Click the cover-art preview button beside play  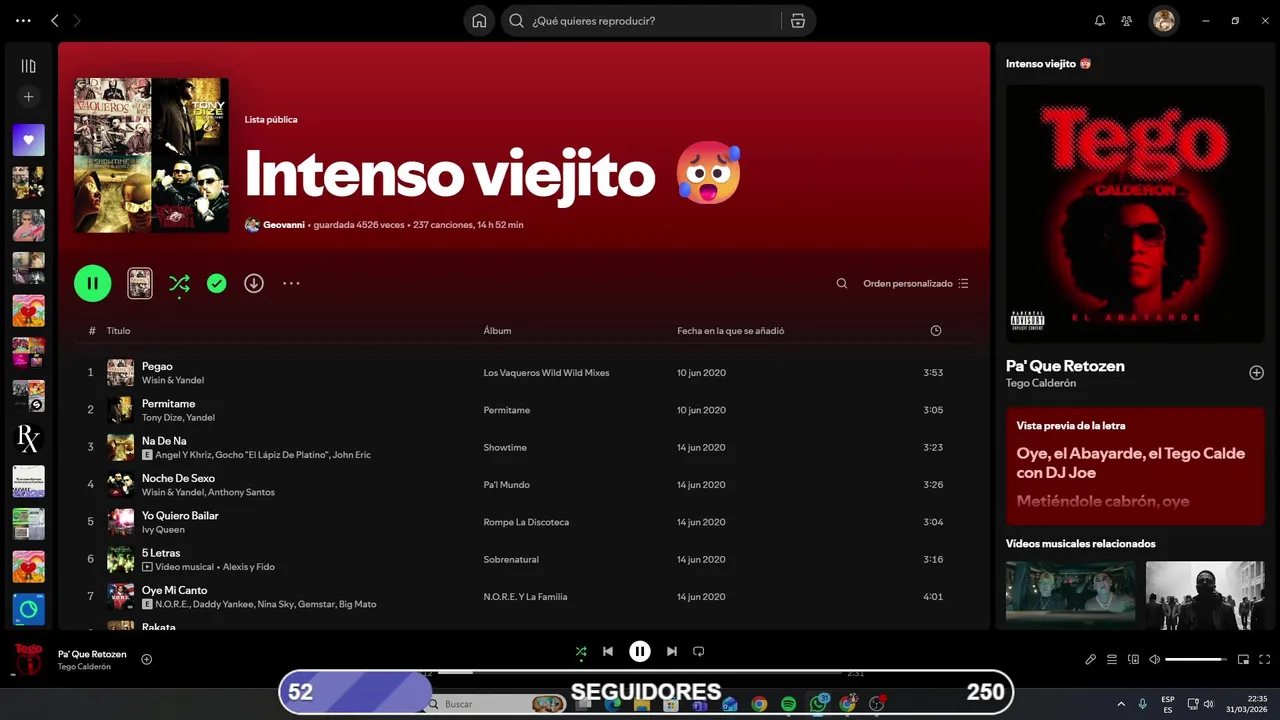tap(140, 283)
